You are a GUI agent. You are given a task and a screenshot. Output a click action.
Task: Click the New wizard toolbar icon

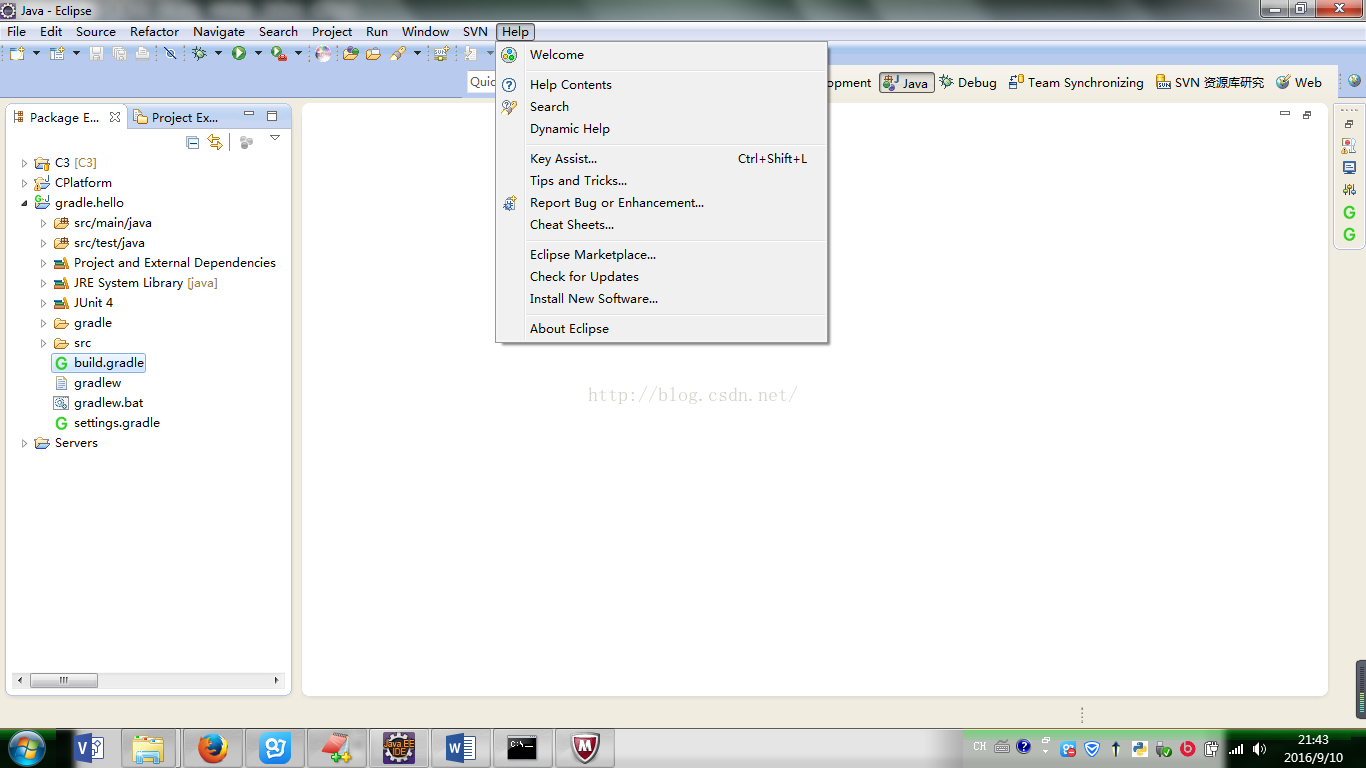pyautogui.click(x=18, y=54)
